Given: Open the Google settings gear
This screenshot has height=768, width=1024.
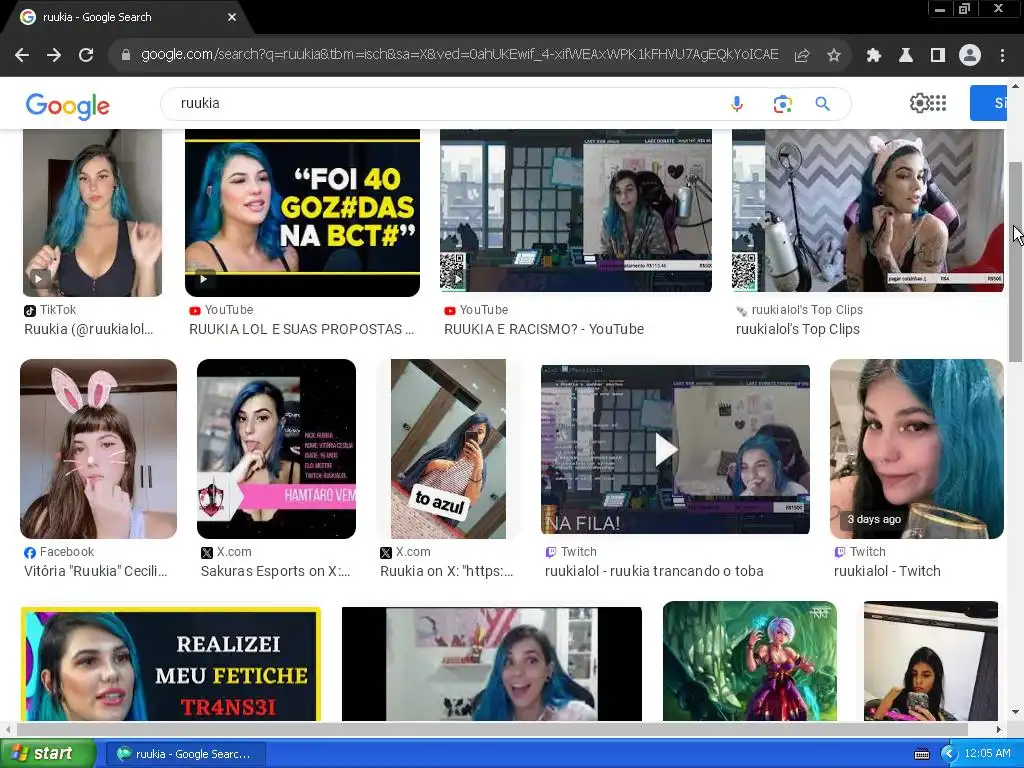Looking at the screenshot, I should click(919, 103).
